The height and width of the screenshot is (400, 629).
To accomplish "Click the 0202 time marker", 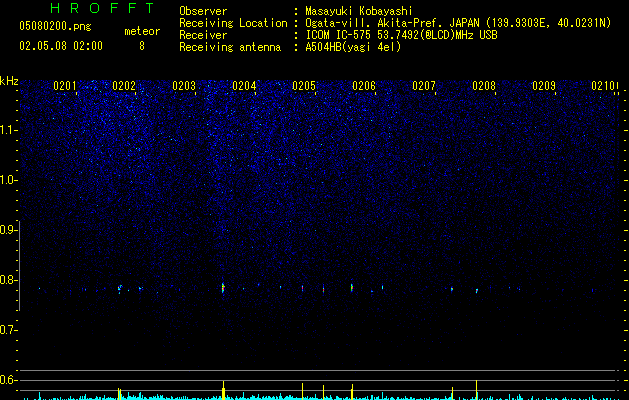I will tap(124, 86).
